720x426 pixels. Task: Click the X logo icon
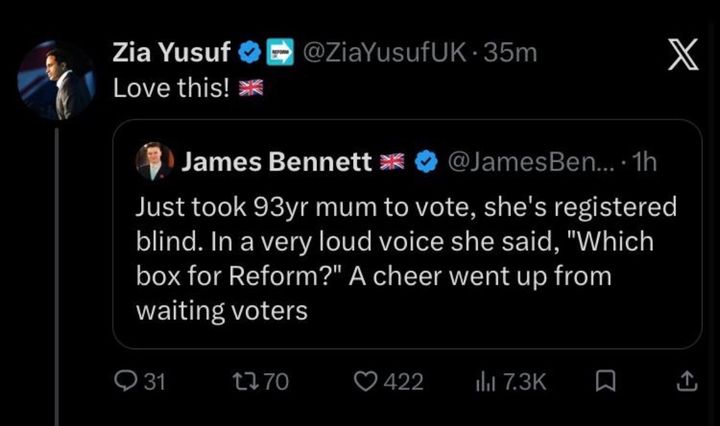point(682,59)
